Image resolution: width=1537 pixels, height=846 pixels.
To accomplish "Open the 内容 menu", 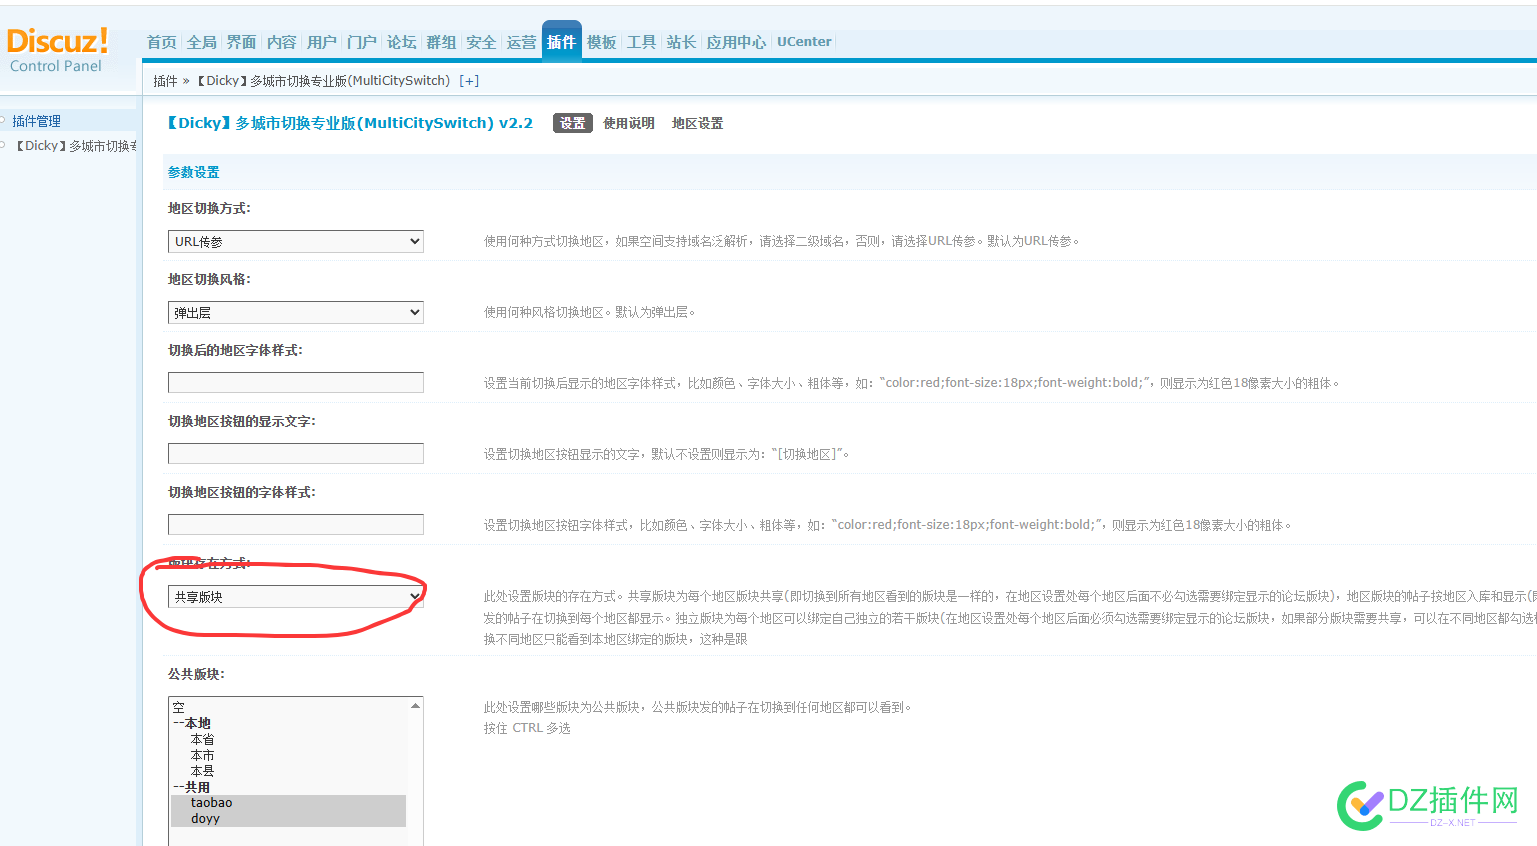I will click(281, 42).
